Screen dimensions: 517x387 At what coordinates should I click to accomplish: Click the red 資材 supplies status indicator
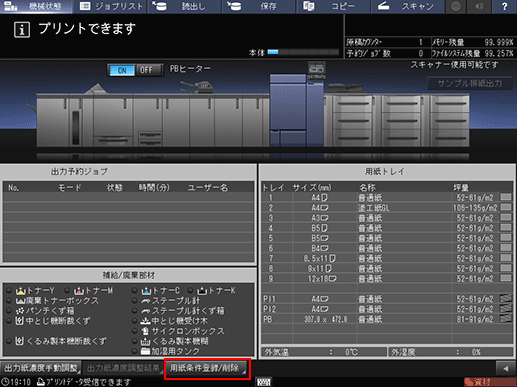pos(489,382)
